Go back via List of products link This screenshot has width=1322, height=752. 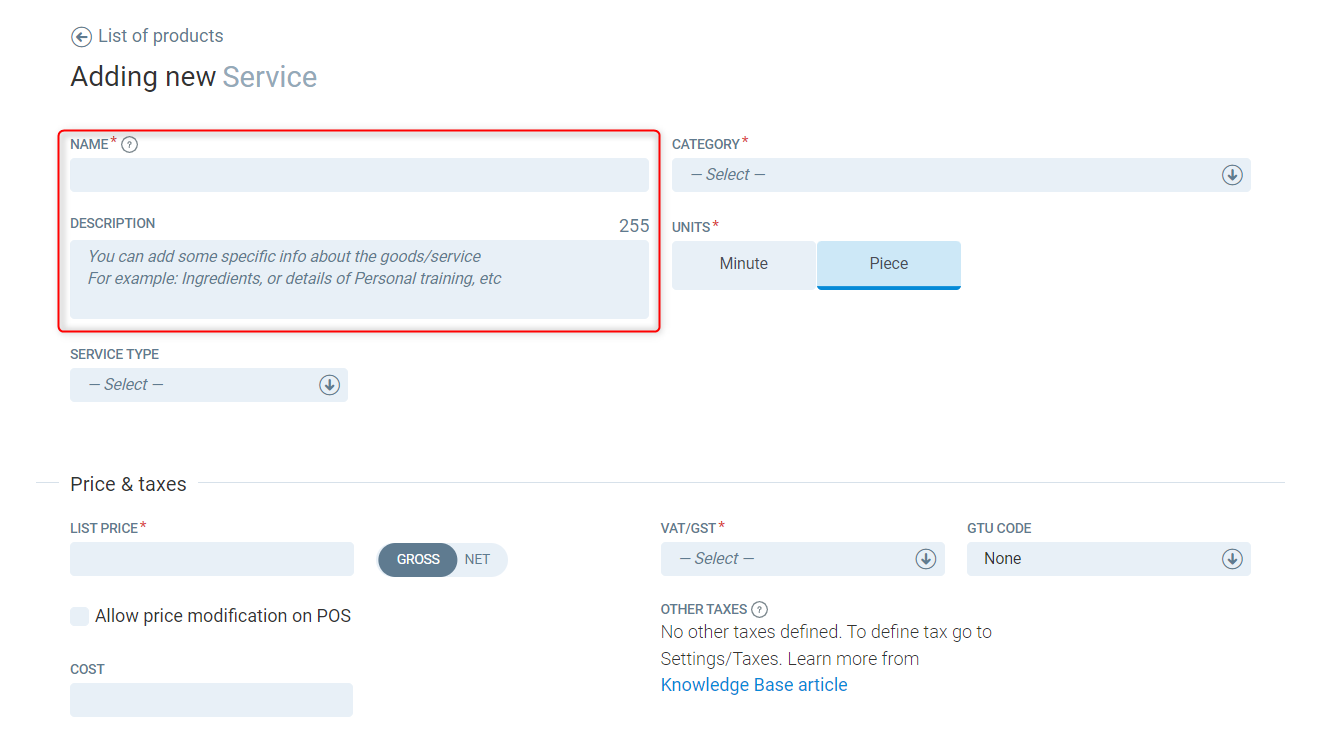[x=160, y=36]
